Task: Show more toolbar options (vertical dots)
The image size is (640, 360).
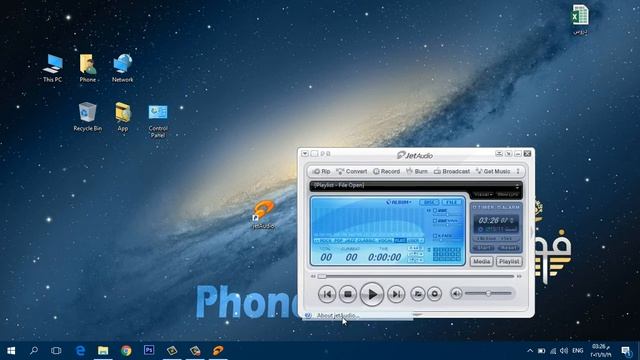Action: pos(518,171)
